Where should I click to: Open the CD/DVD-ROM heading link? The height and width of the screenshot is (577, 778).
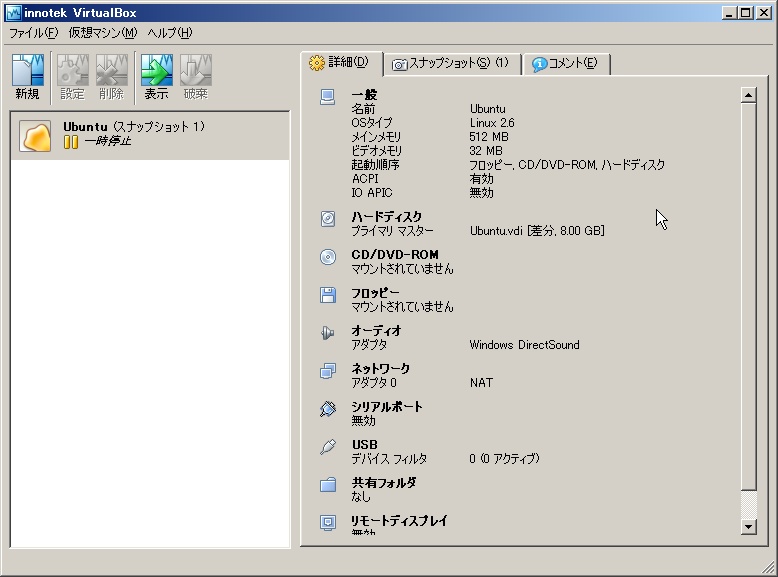(395, 255)
